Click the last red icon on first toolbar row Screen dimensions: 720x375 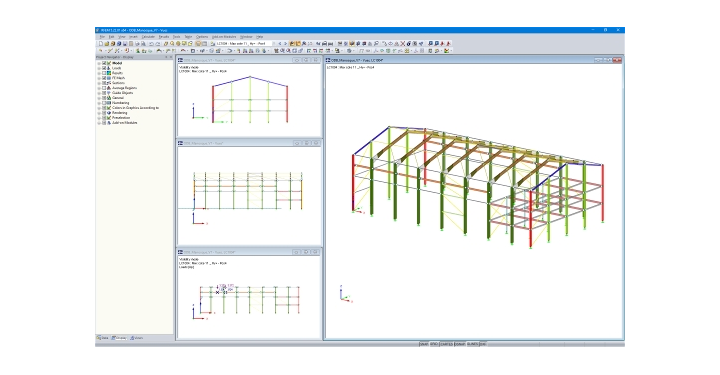pos(448,44)
